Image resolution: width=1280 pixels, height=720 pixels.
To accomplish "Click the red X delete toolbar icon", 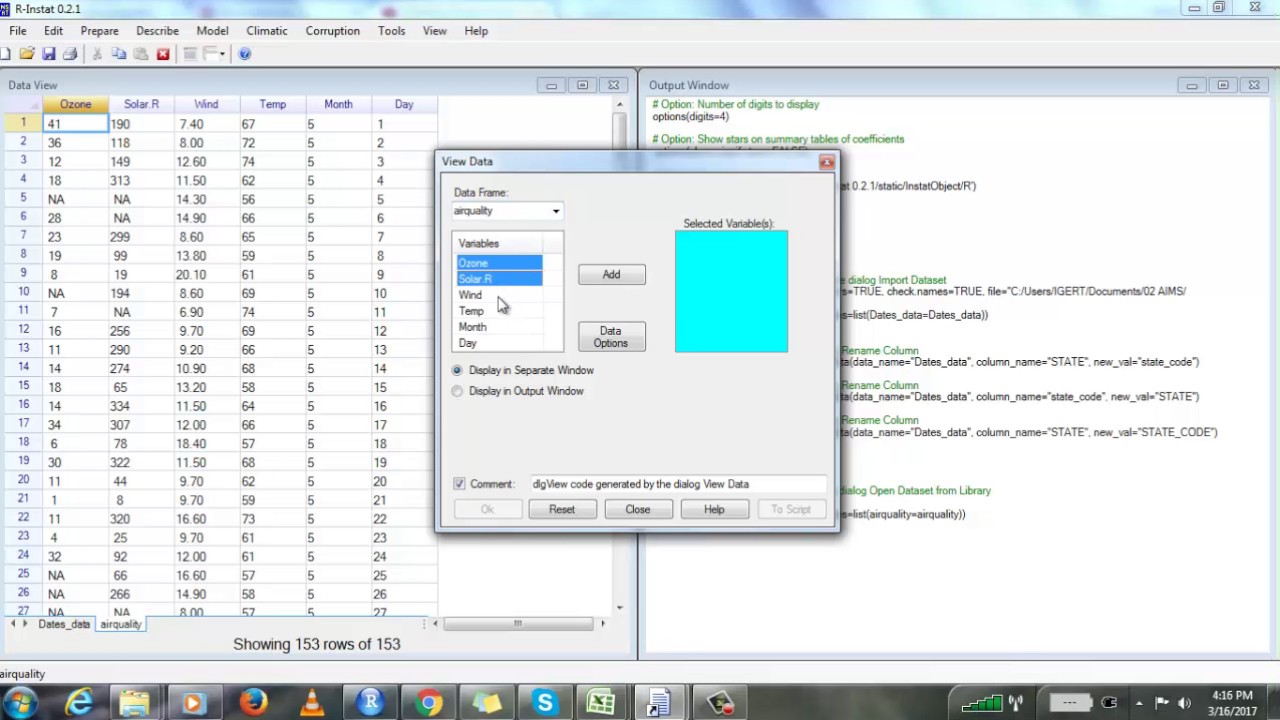I will (163, 54).
